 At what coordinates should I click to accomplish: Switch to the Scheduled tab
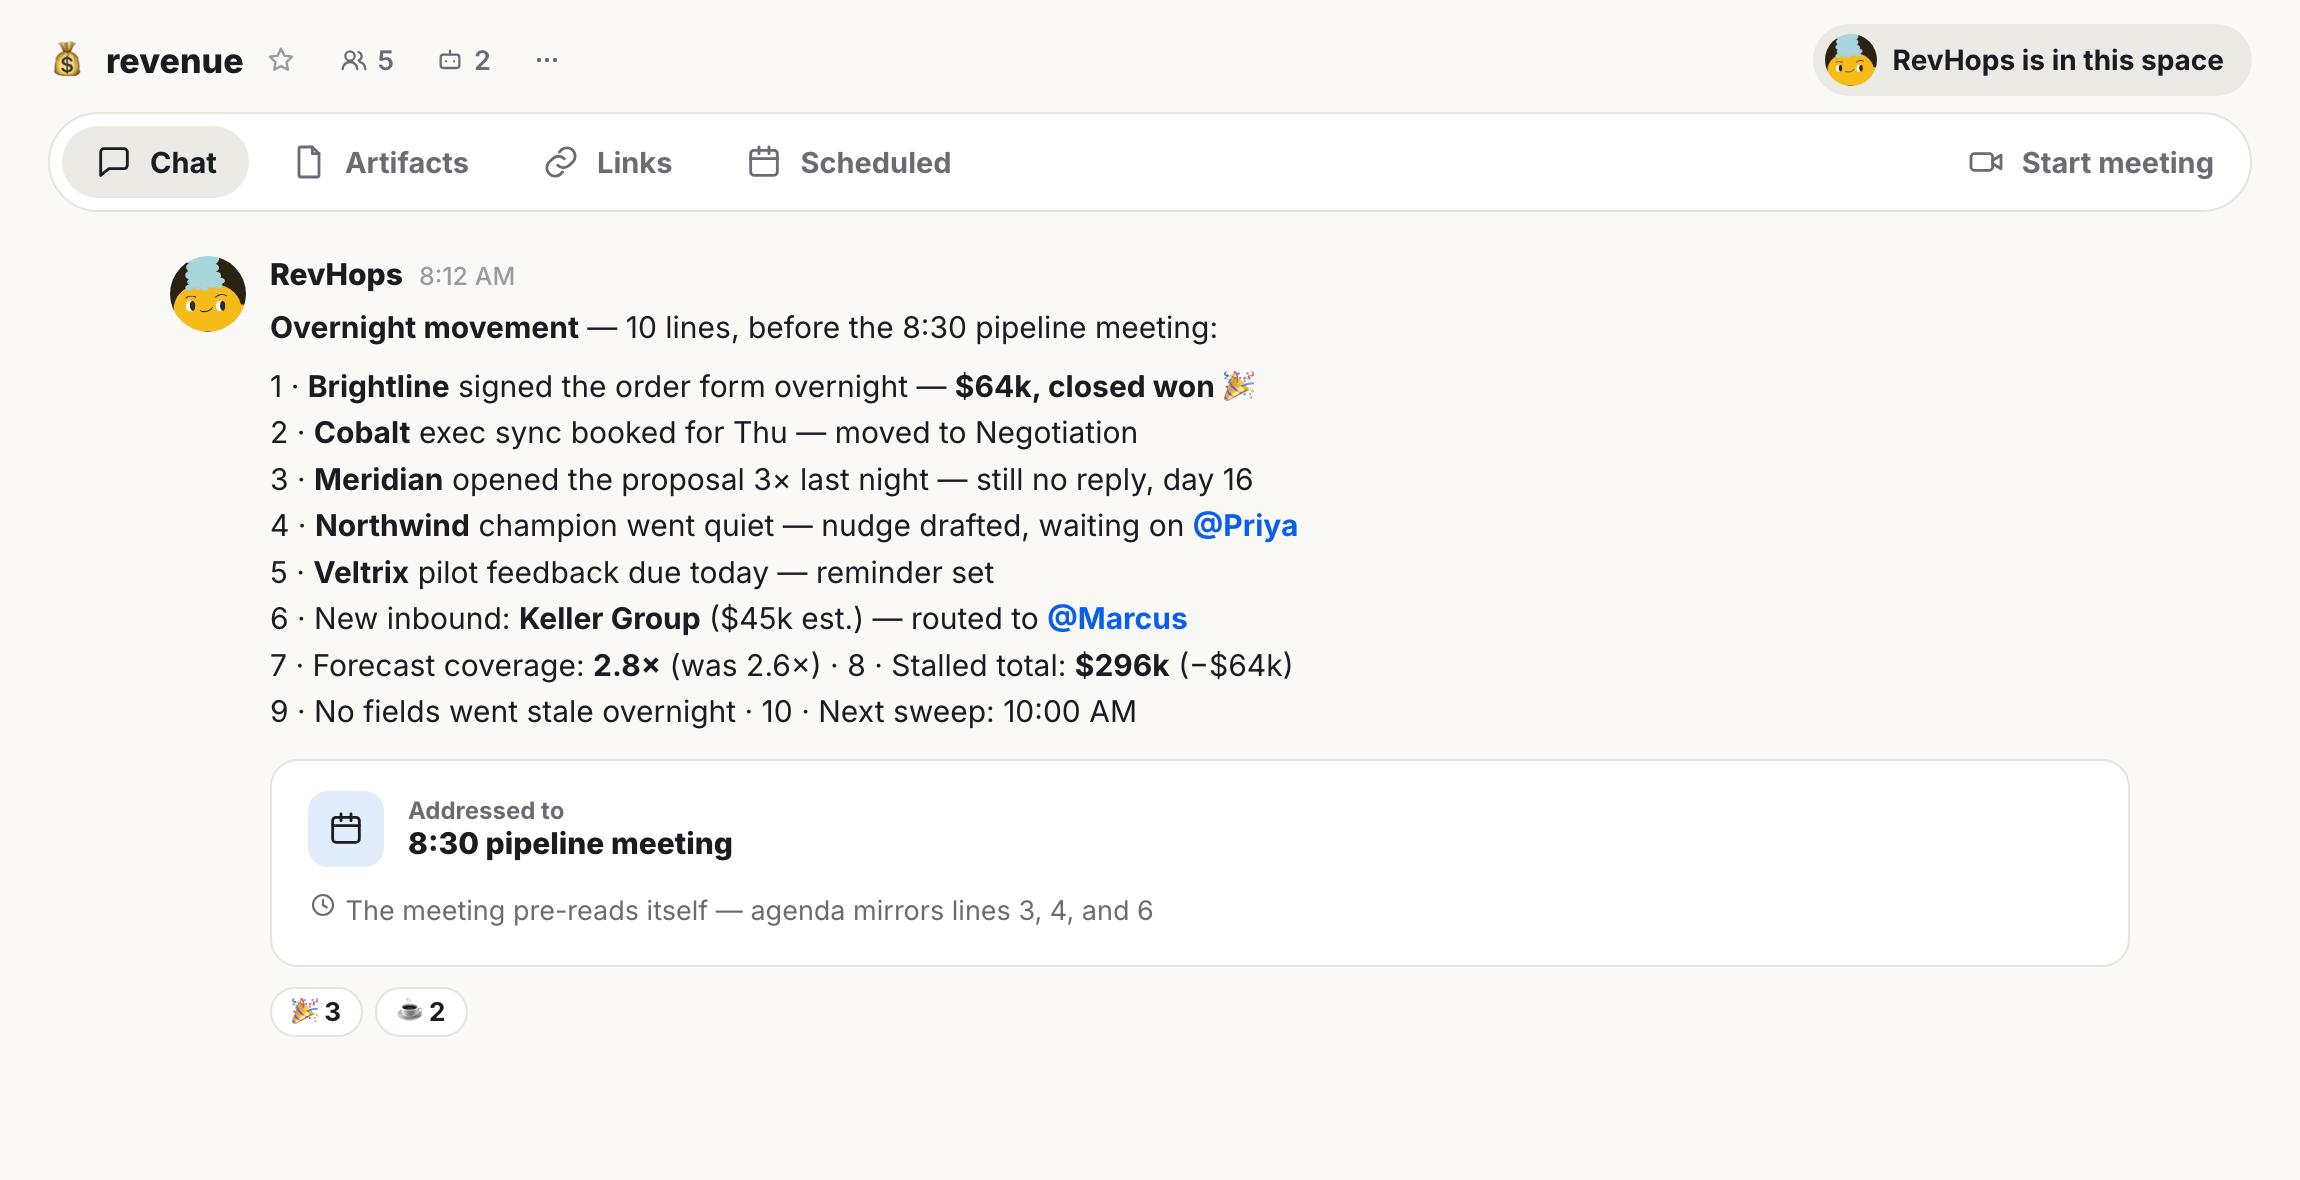[850, 162]
